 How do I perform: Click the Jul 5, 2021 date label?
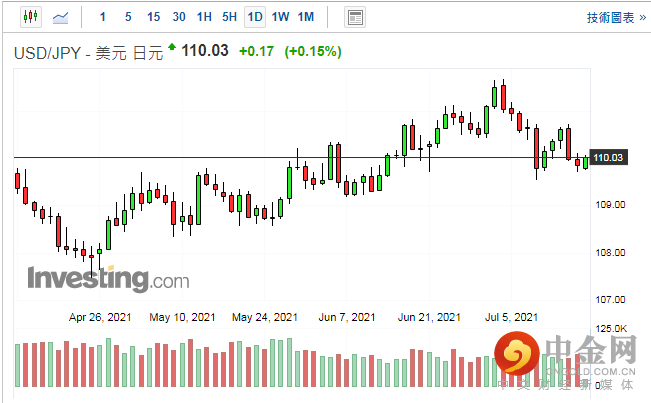[x=512, y=318]
